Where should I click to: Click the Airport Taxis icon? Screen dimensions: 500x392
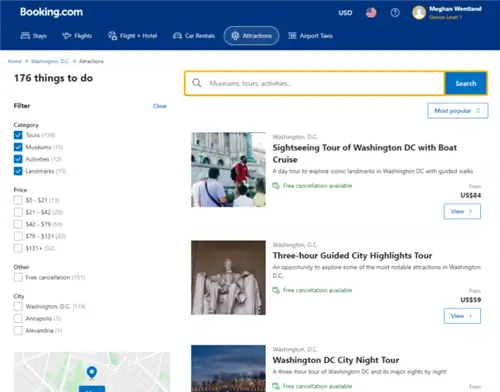tap(292, 36)
